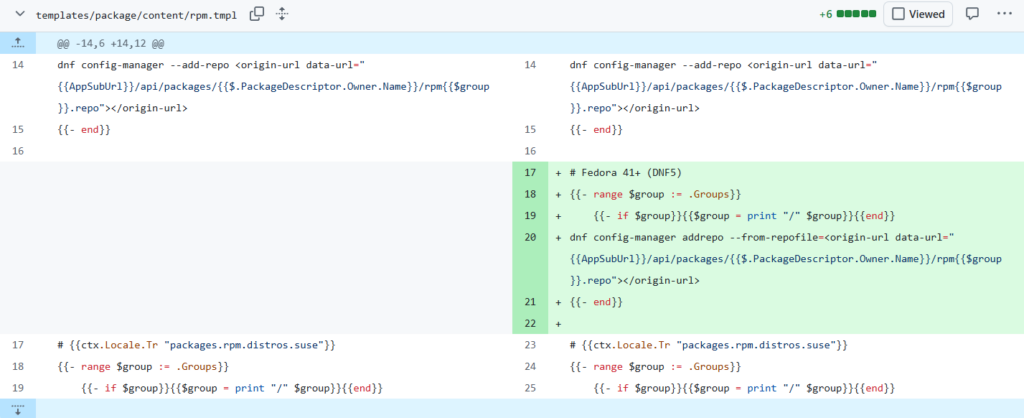The width and height of the screenshot is (1024, 418).
Task: Expand hidden lines below at the bottom
Action: click(x=18, y=408)
